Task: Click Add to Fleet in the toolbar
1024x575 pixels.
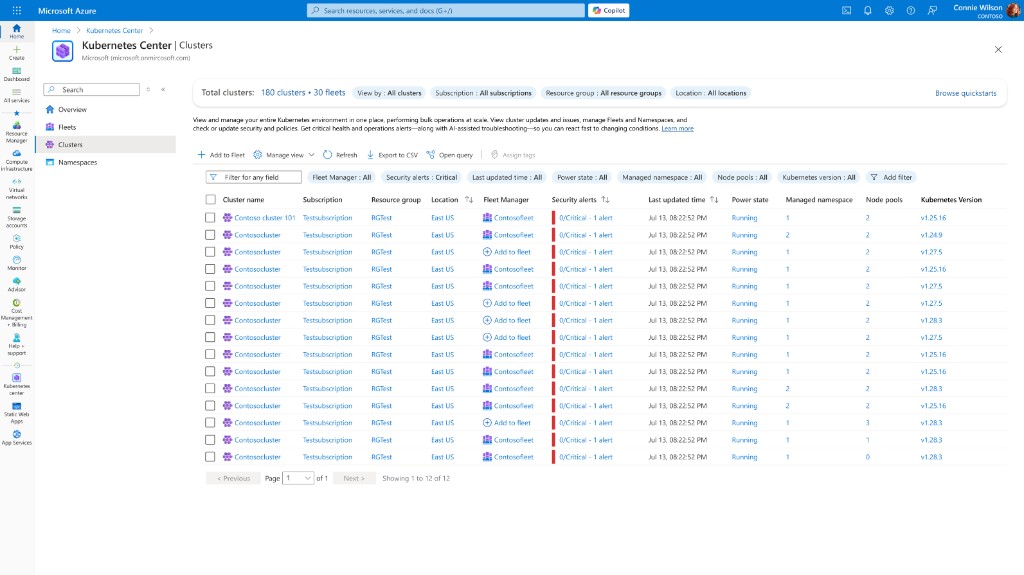Action: click(221, 155)
